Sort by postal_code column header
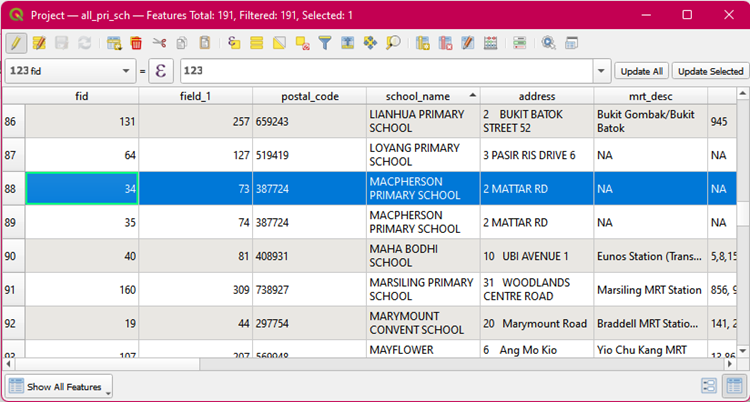750x402 pixels. (309, 96)
